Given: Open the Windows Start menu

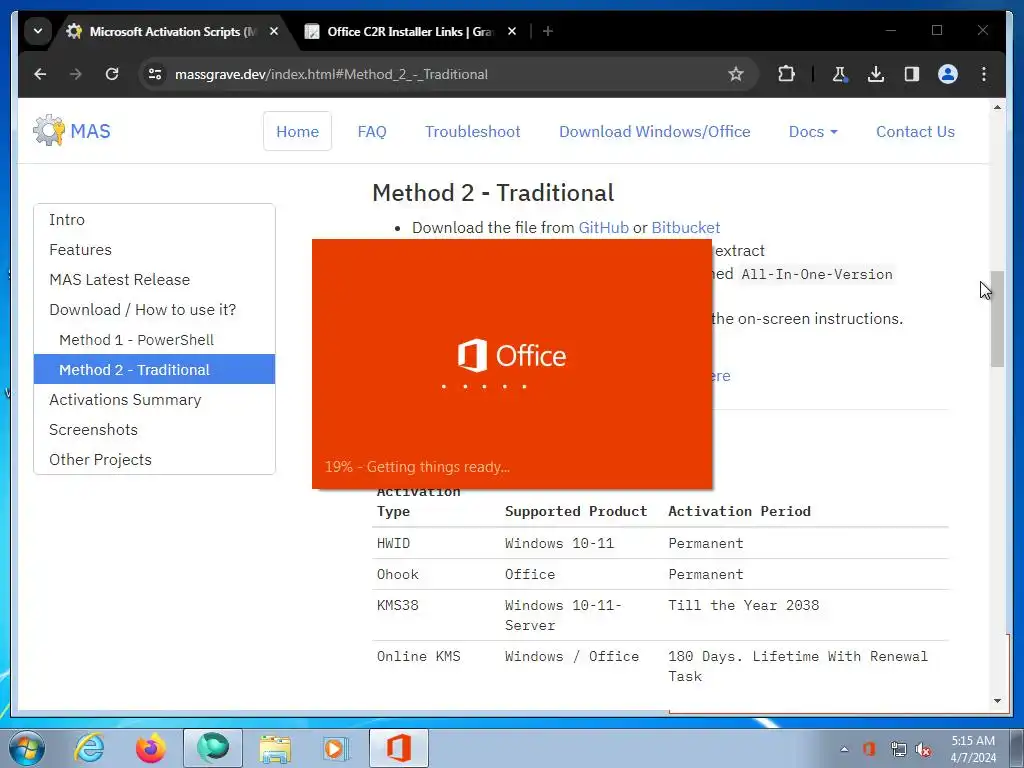Looking at the screenshot, I should (x=27, y=748).
